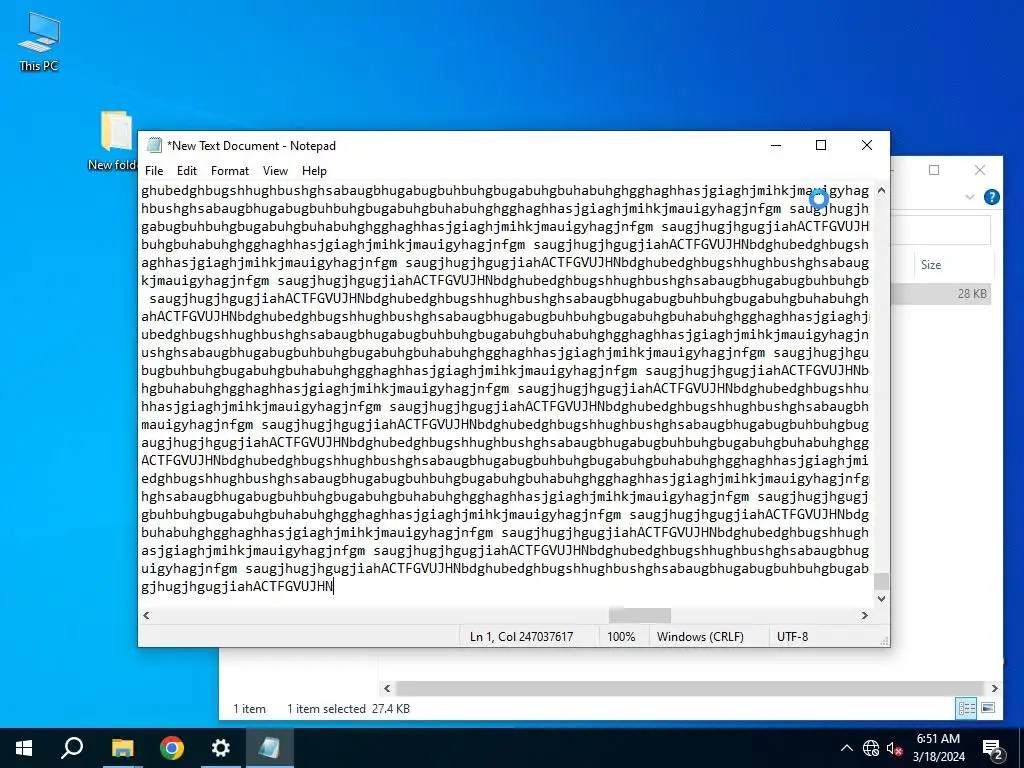Open the taskbar clock and date
This screenshot has height=768, width=1024.
pyautogui.click(x=938, y=748)
